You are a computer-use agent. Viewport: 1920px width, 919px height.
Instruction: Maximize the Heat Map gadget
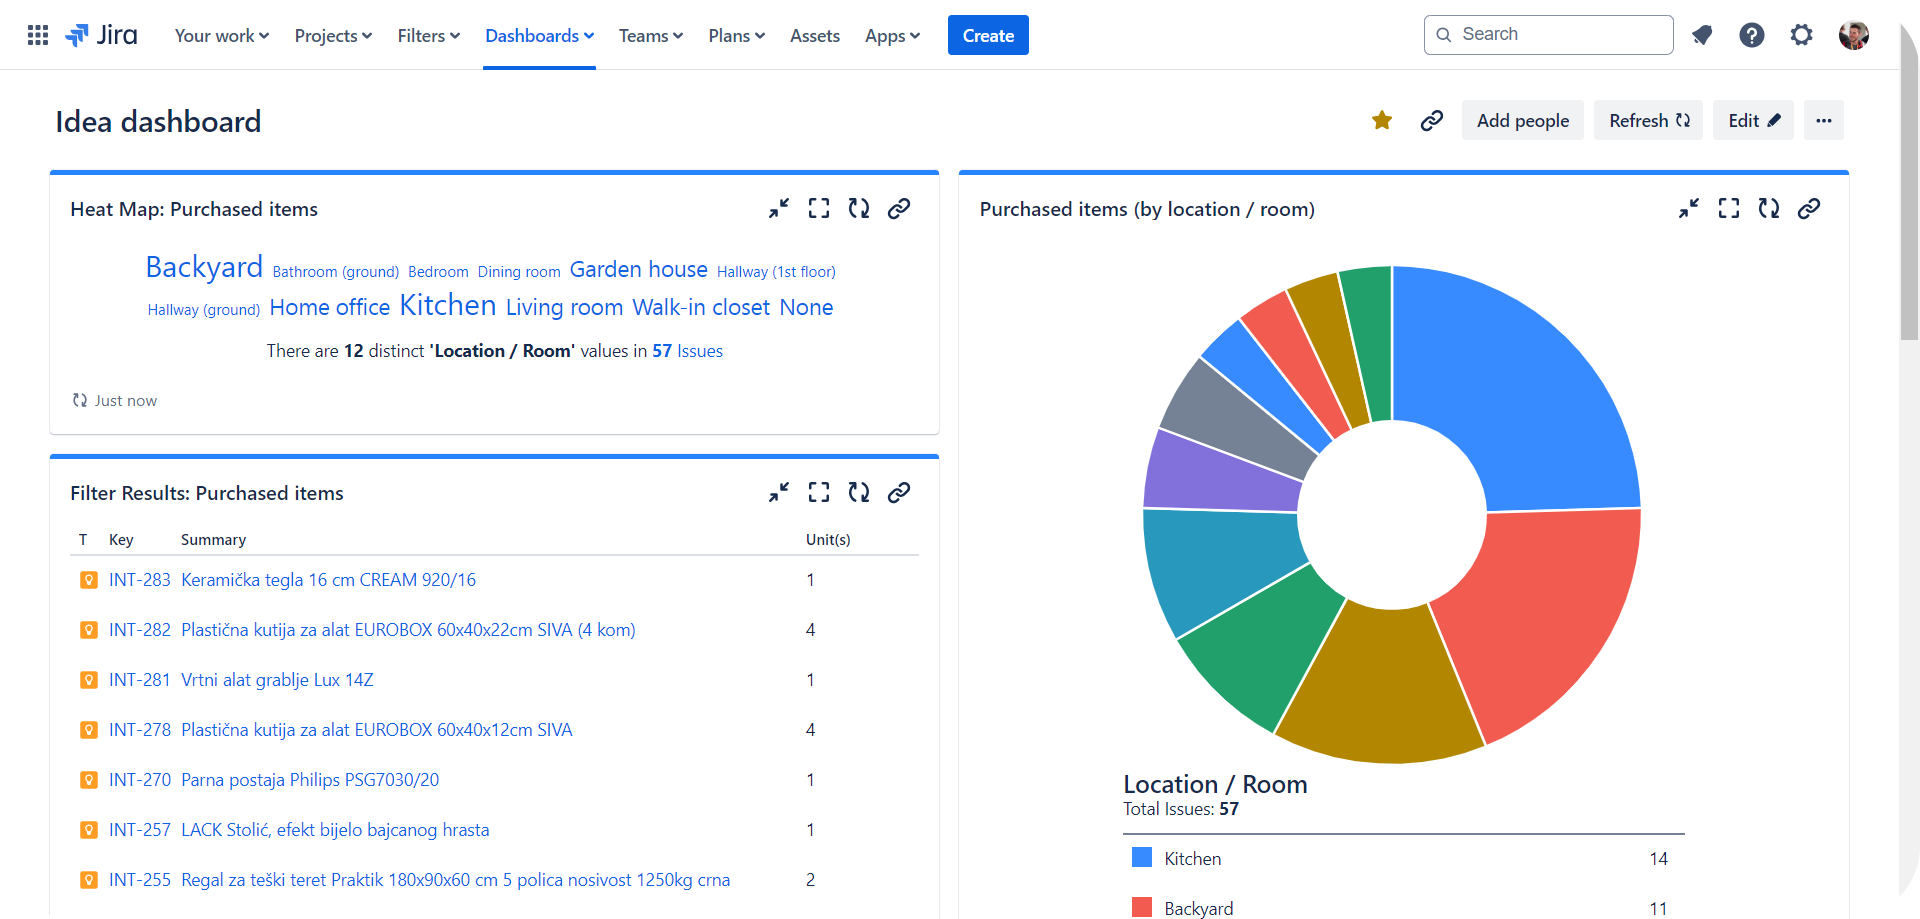(x=819, y=208)
